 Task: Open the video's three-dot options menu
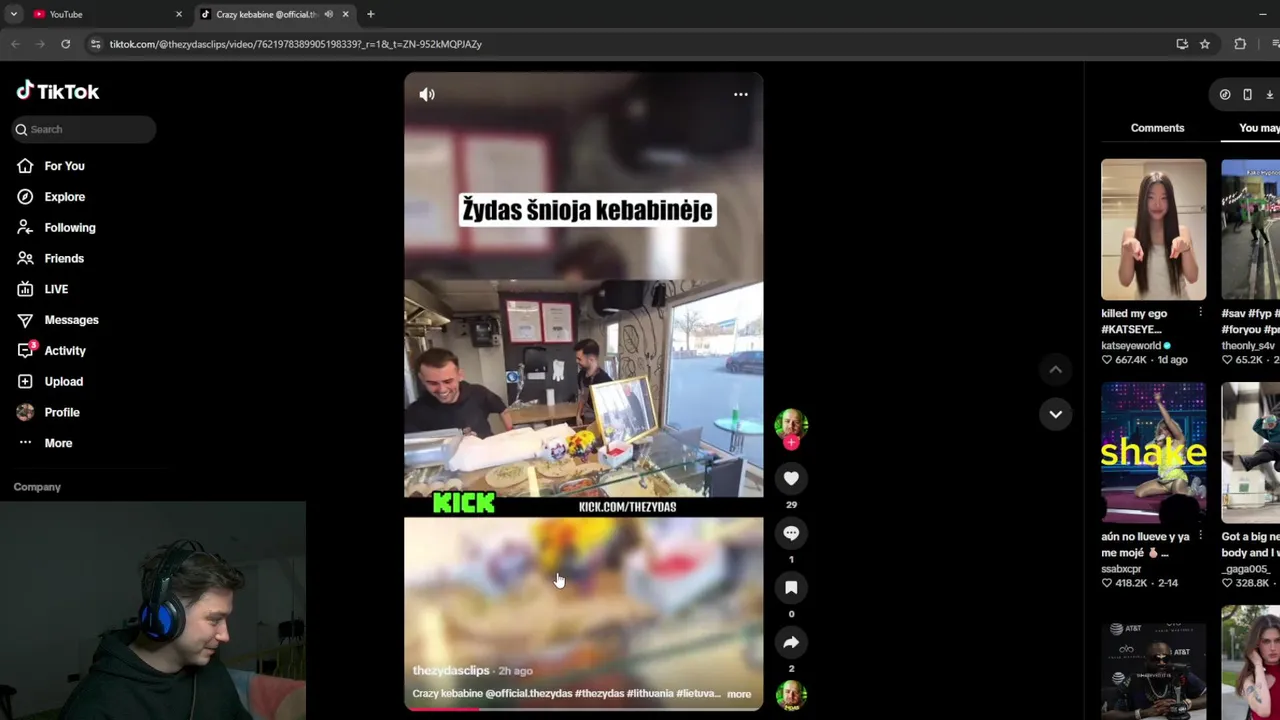(x=741, y=94)
